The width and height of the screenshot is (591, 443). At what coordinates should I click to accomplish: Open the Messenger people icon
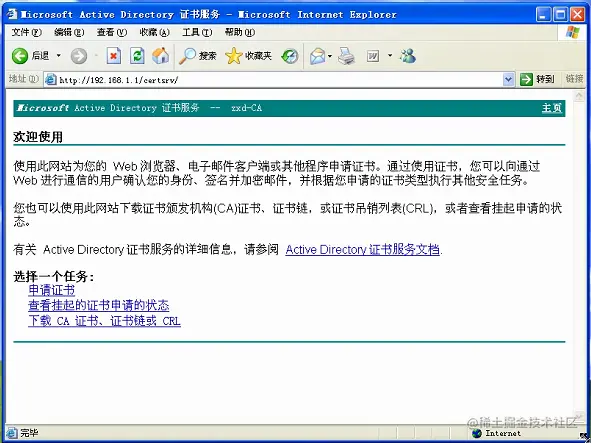click(x=408, y=56)
